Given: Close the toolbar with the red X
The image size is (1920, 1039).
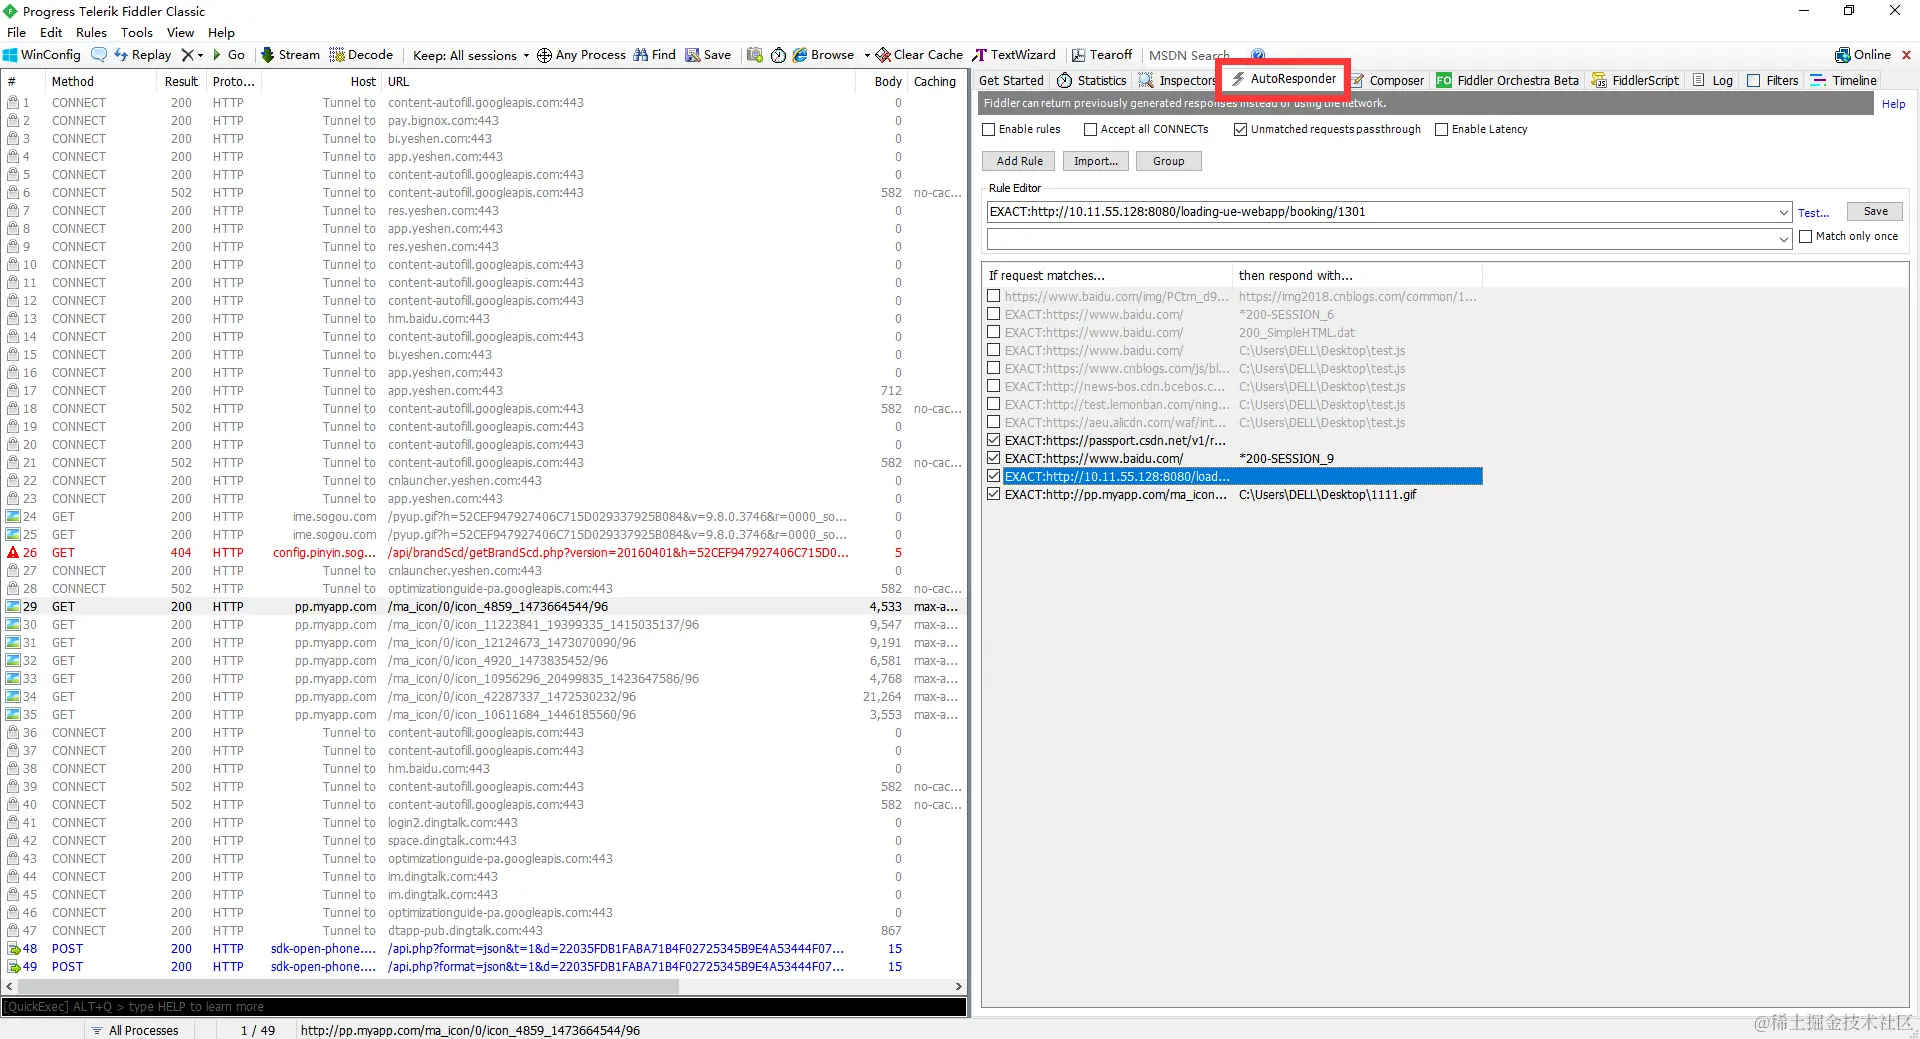Looking at the screenshot, I should pos(1906,55).
